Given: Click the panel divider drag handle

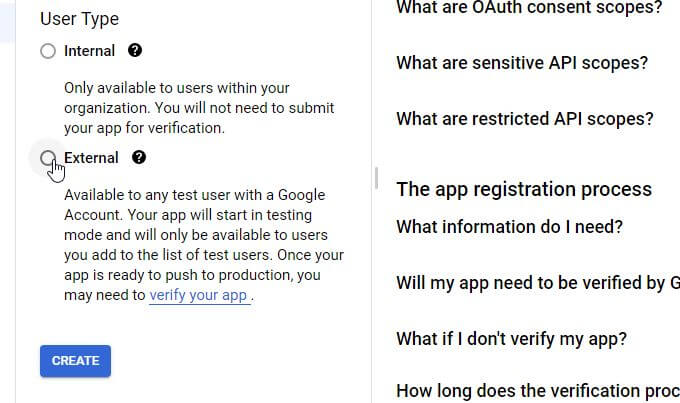Looking at the screenshot, I should click(376, 178).
